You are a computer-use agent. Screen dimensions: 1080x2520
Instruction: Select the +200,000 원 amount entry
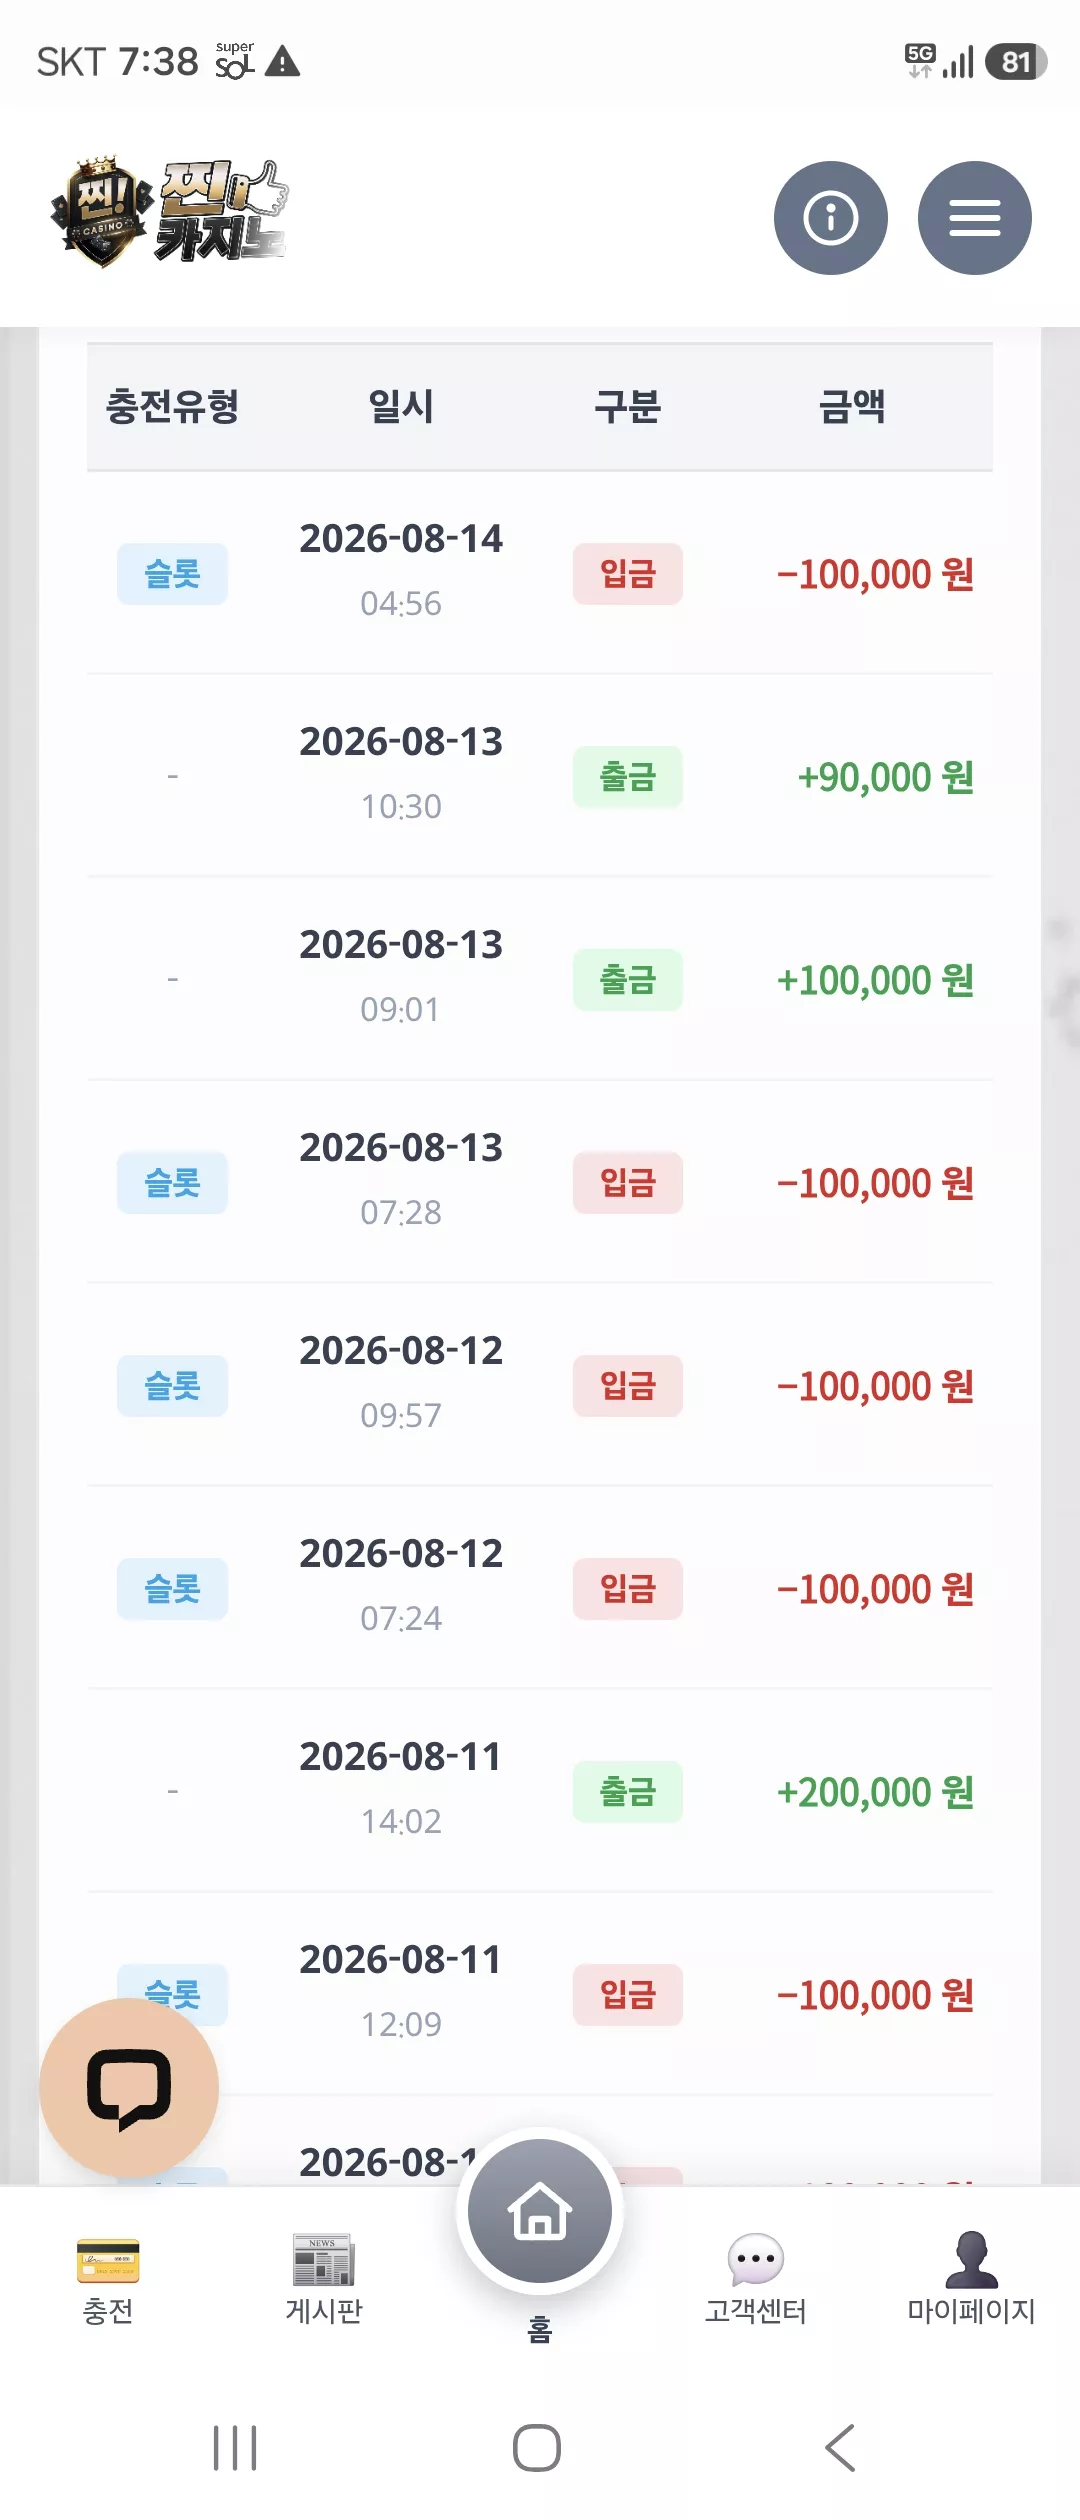pyautogui.click(x=875, y=1792)
